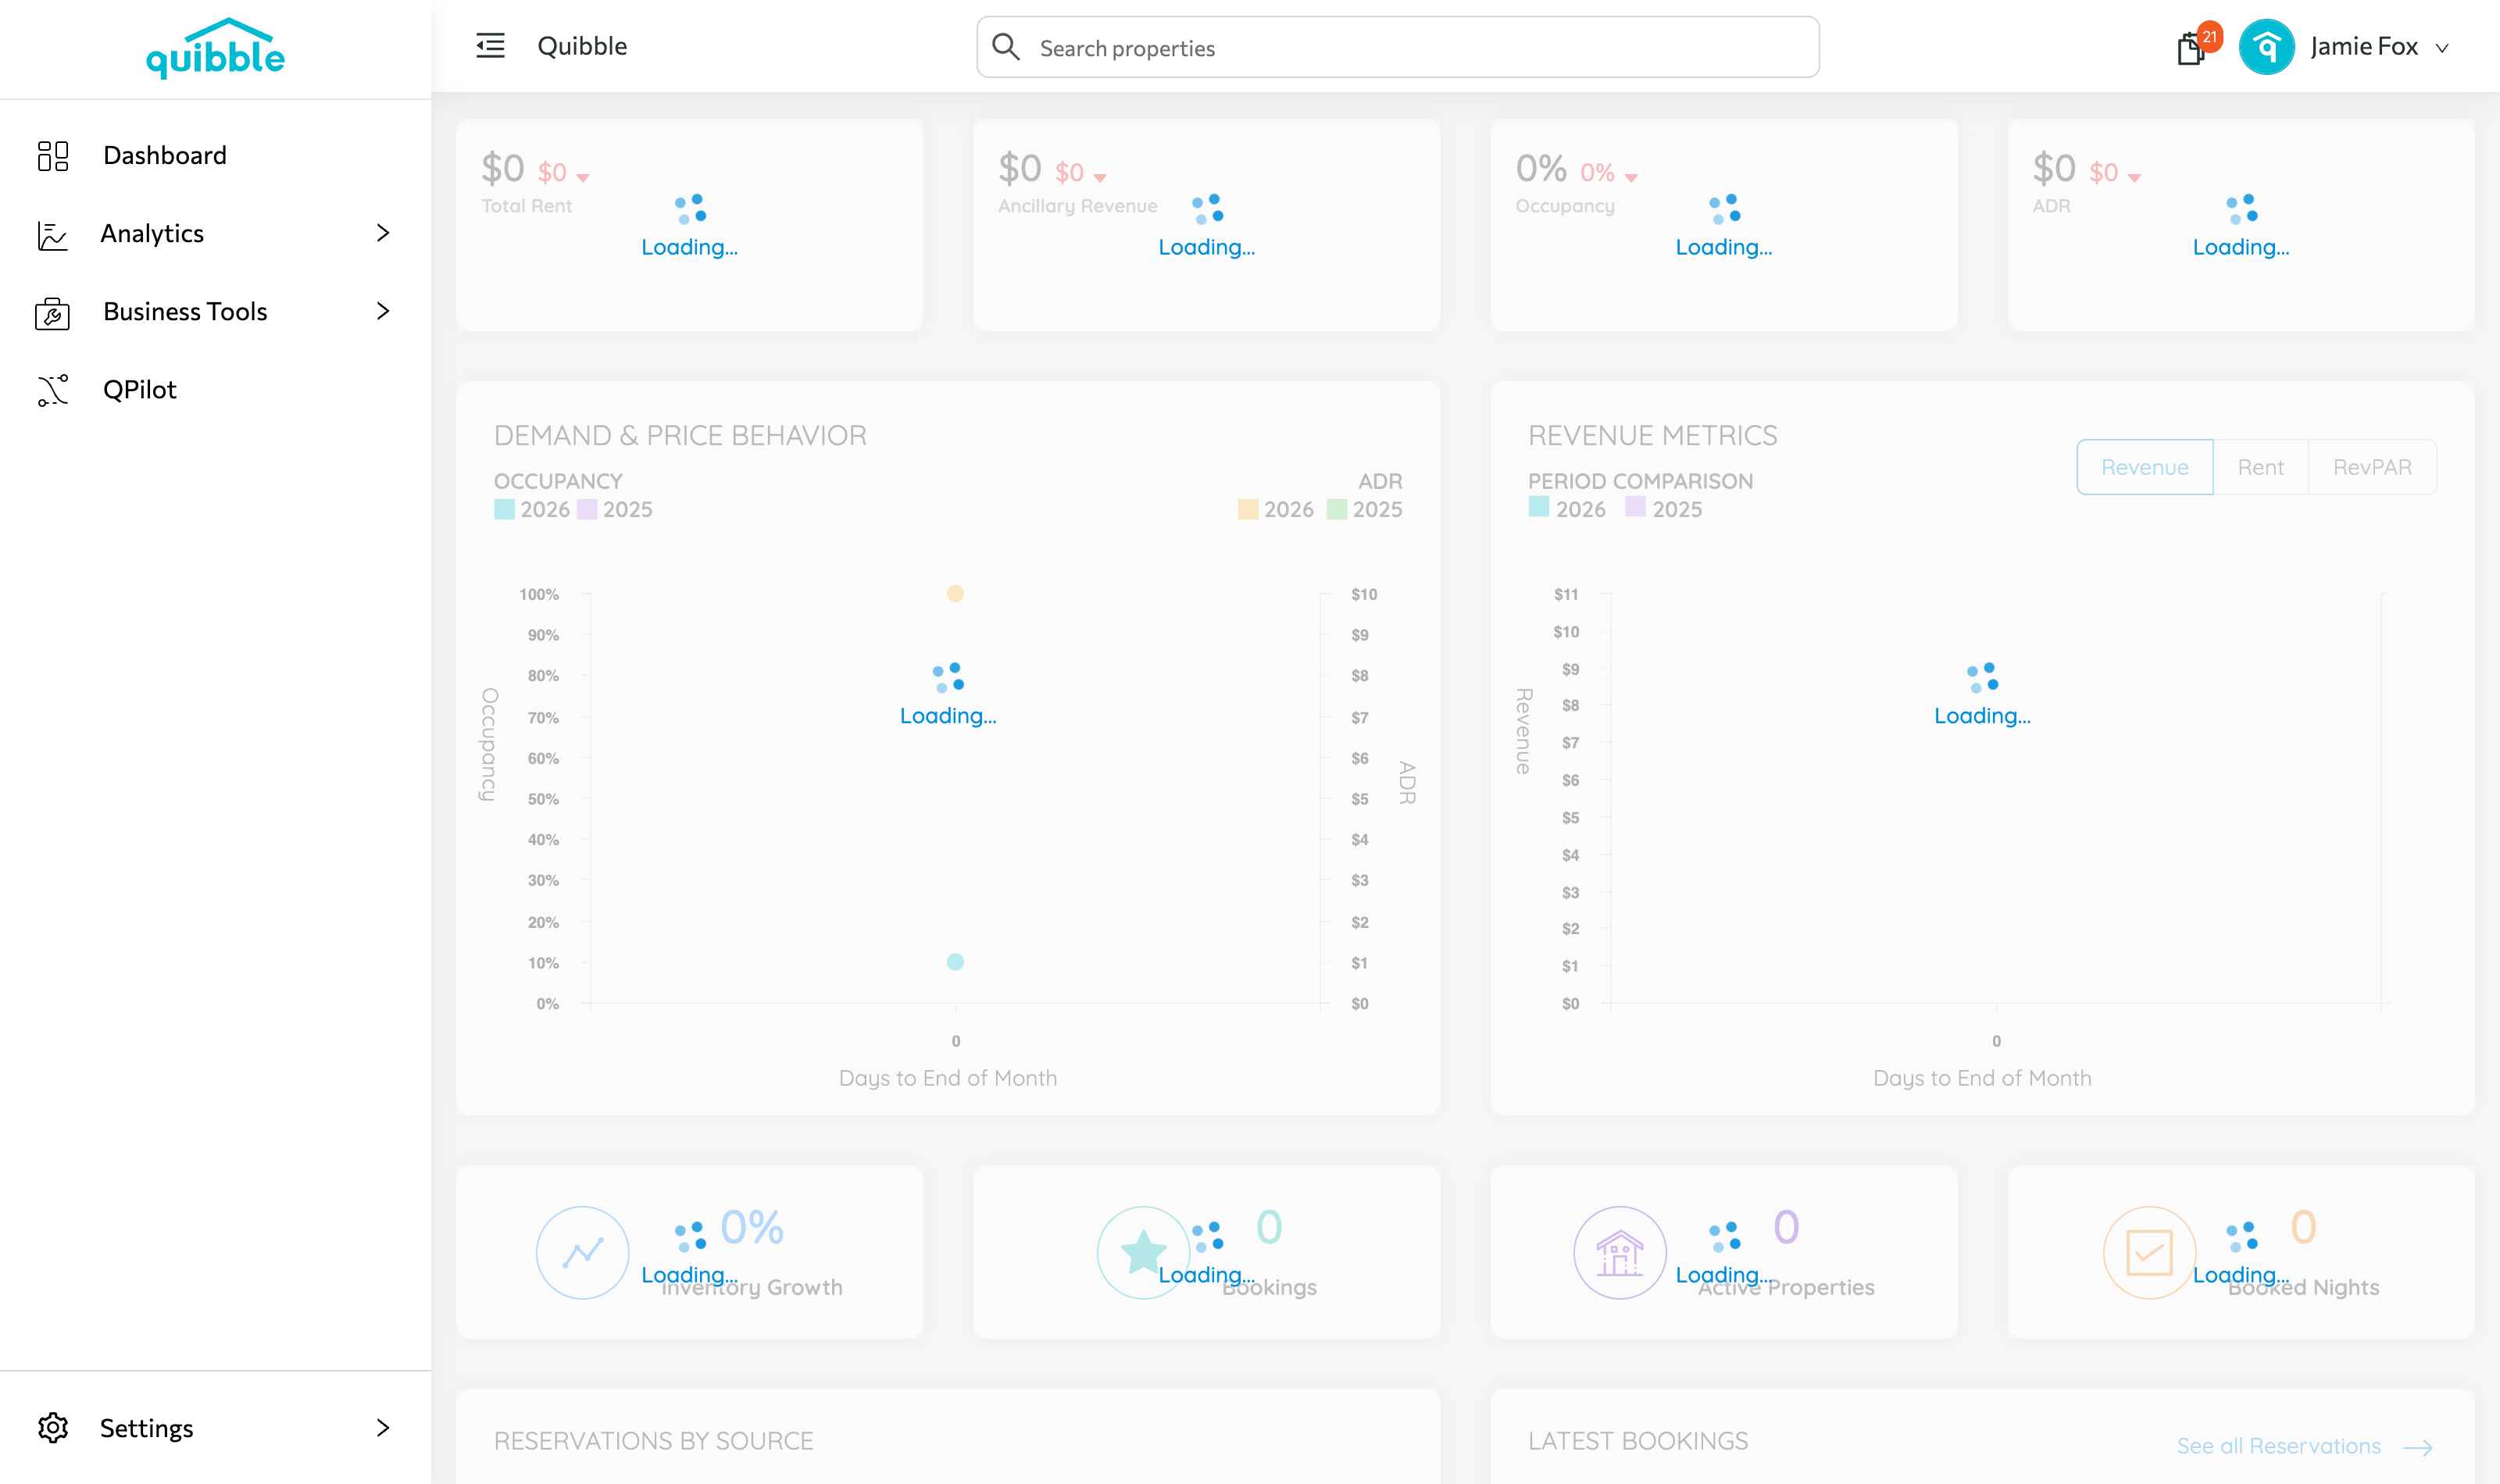2500x1484 pixels.
Task: Click the Inventory Growth 0% value
Action: click(752, 1227)
